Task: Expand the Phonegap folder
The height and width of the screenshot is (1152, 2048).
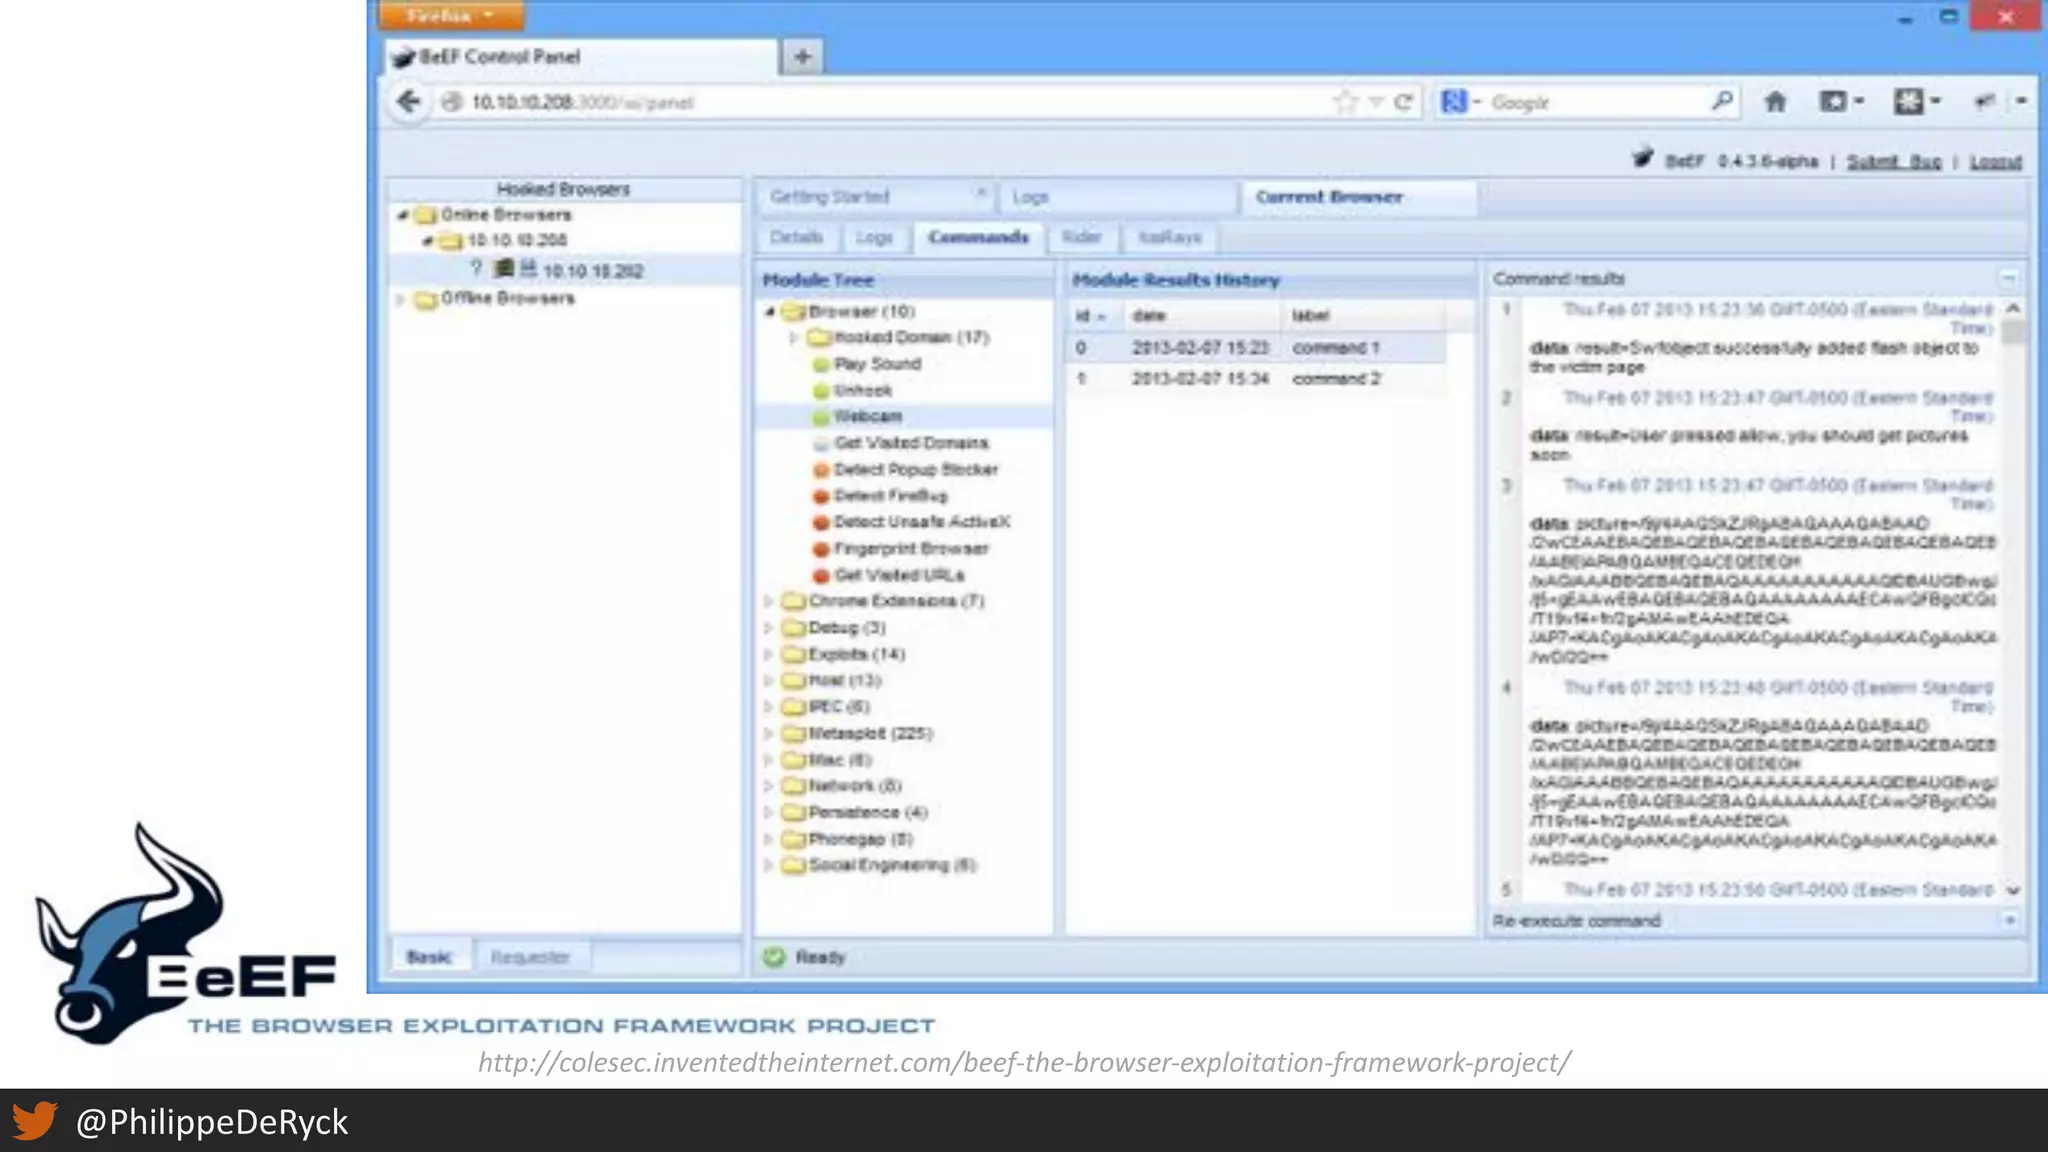Action: click(768, 839)
